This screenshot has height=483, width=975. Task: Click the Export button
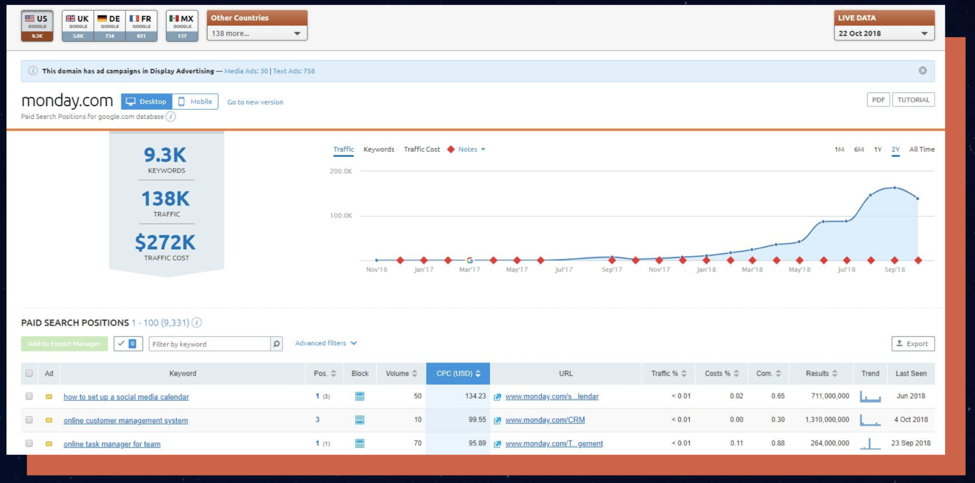coord(913,344)
